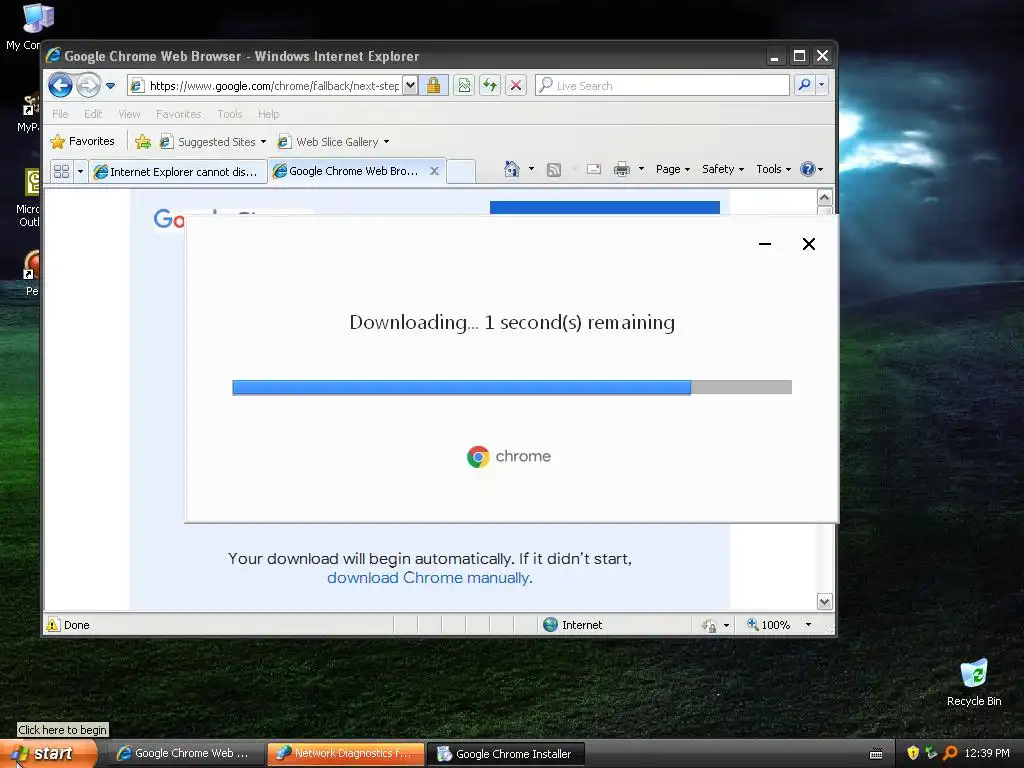The height and width of the screenshot is (768, 1024).
Task: Click the Chrome logo in installer
Action: coord(478,456)
